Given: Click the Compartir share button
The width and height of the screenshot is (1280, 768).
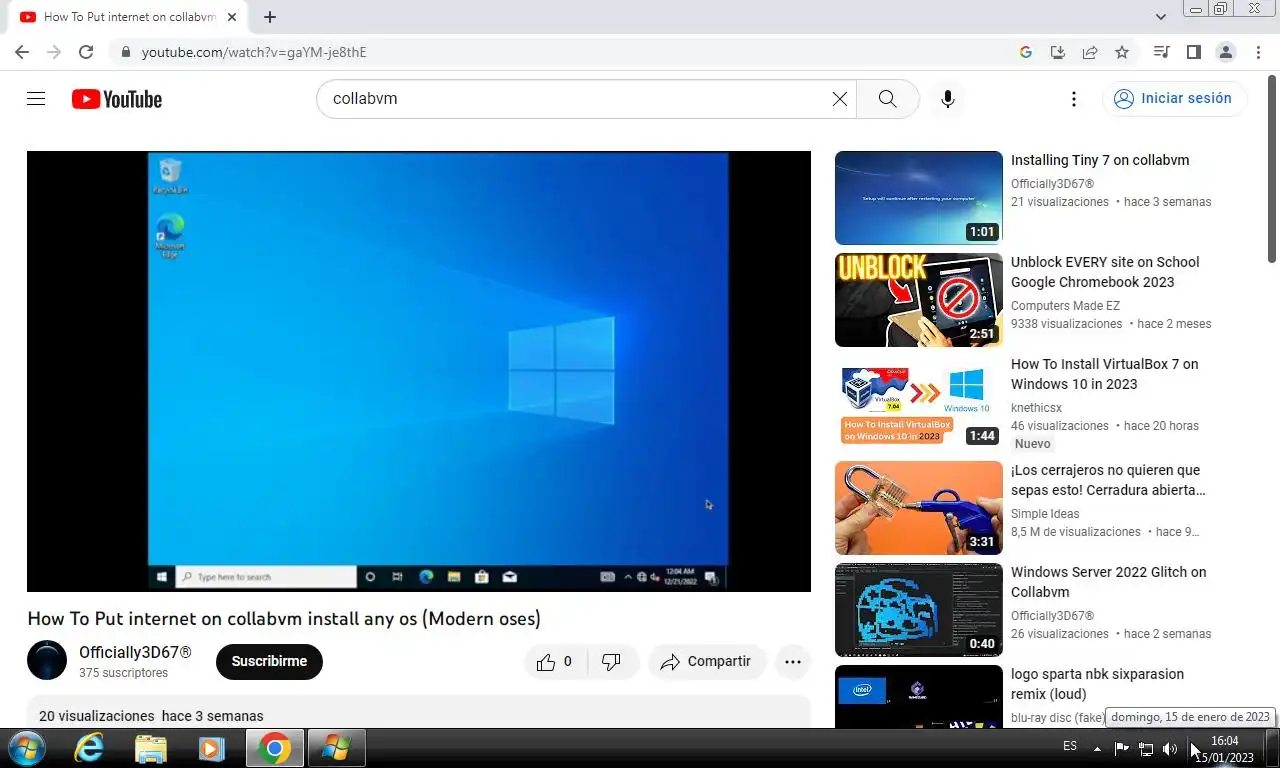Looking at the screenshot, I should point(707,662).
